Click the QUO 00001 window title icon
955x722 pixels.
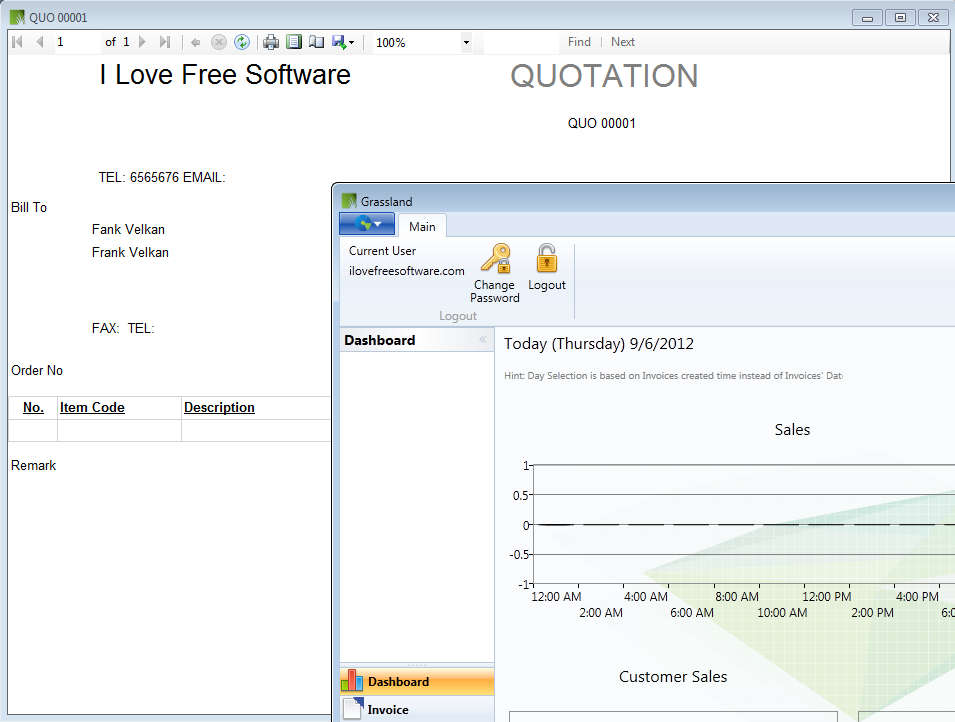[x=18, y=17]
